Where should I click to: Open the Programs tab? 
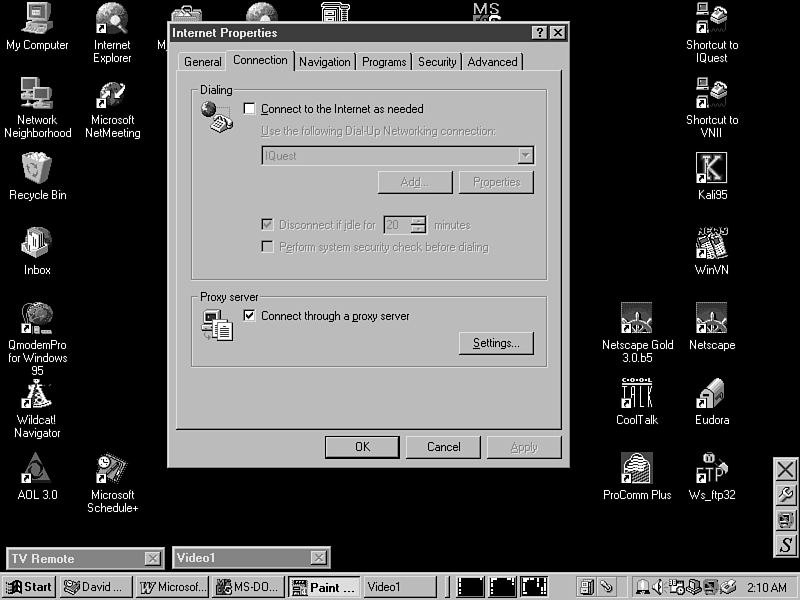(x=384, y=62)
